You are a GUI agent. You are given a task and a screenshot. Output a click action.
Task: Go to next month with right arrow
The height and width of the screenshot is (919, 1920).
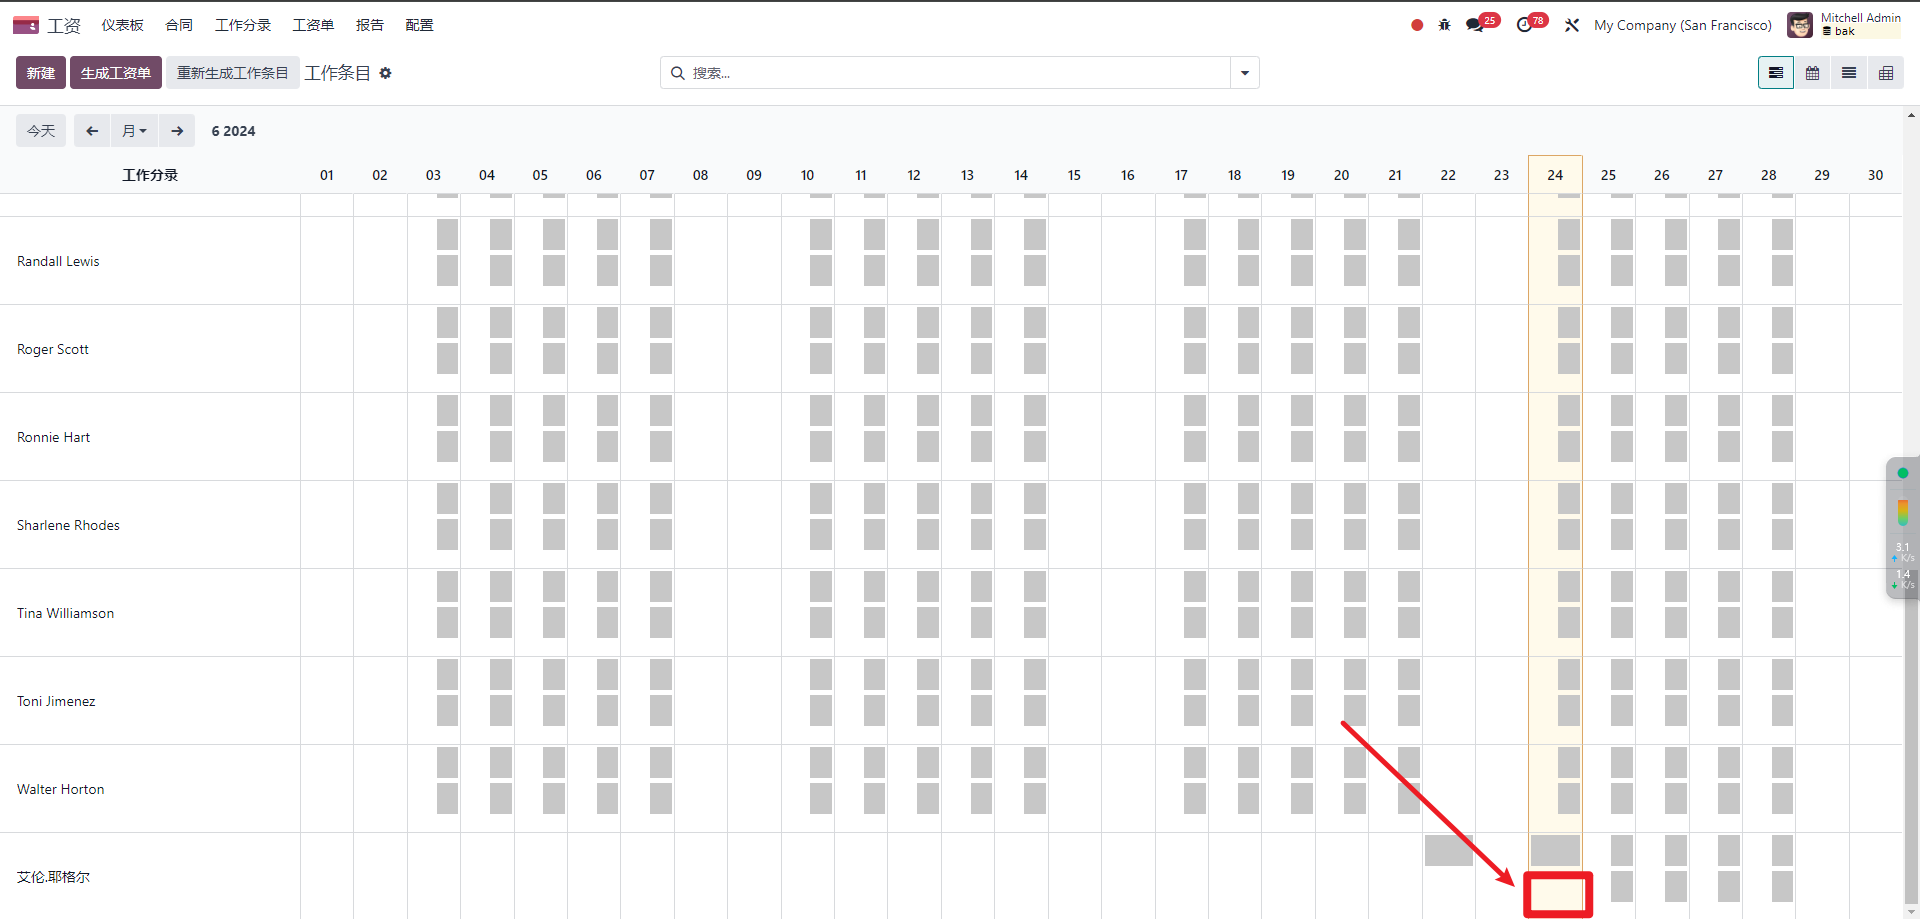177,131
